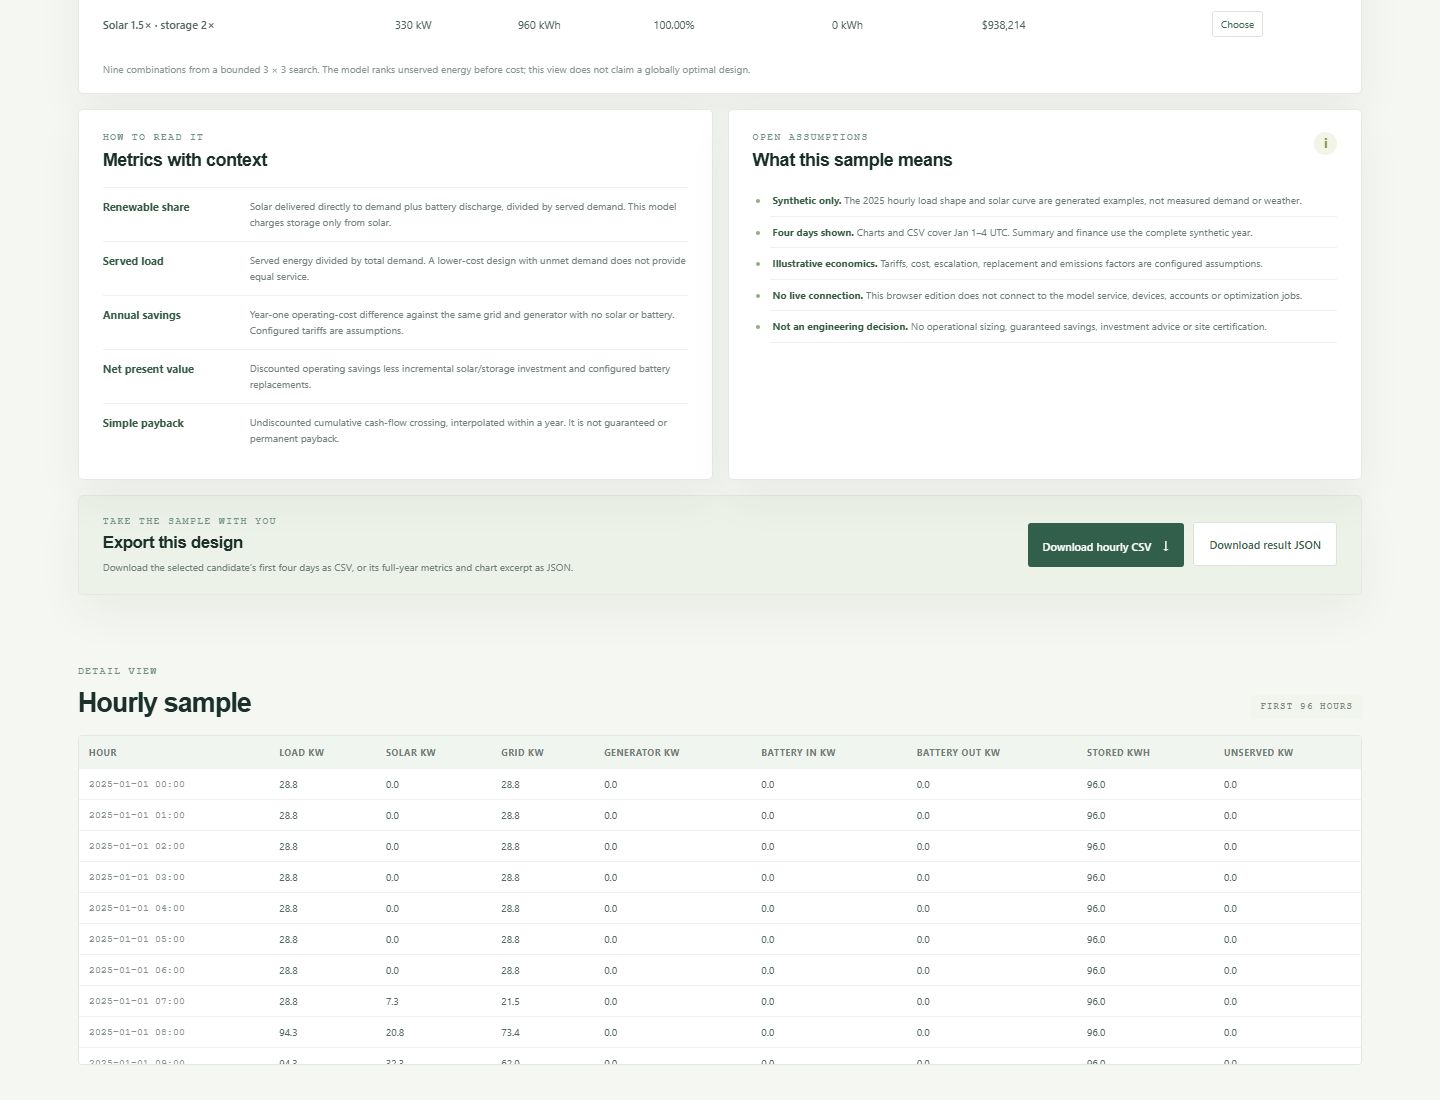
Task: Click the Annual savings metric label
Action: point(142,315)
